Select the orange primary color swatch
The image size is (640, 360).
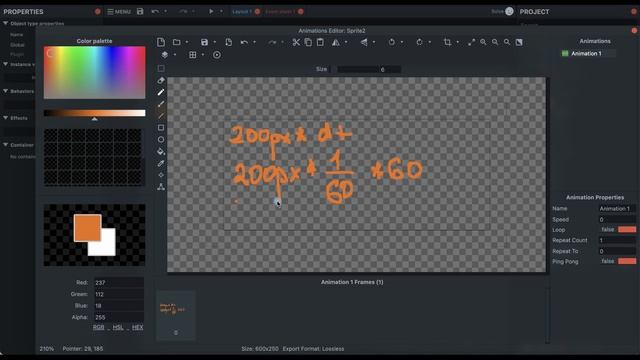87,227
